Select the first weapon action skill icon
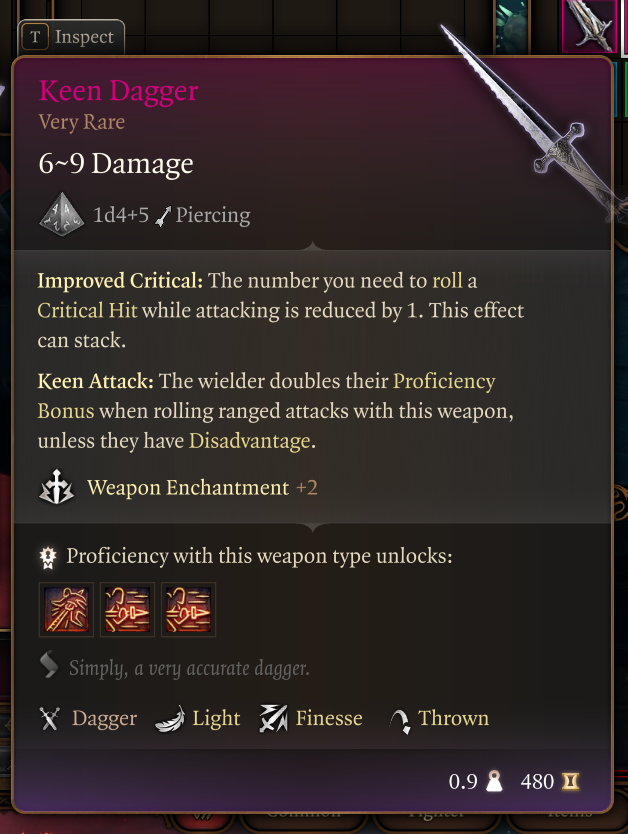Screen dimensions: 628x834 click(66, 610)
